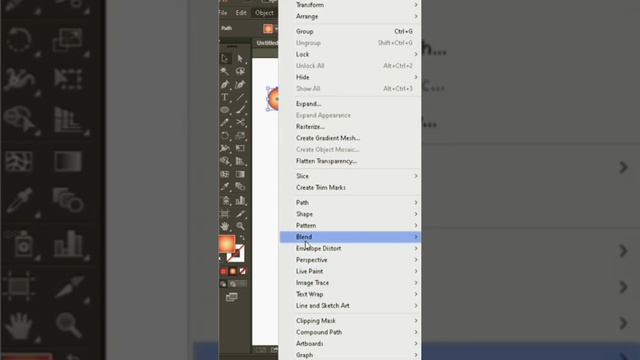640x360 pixels.
Task: Select the Pen tool
Action: [225, 84]
